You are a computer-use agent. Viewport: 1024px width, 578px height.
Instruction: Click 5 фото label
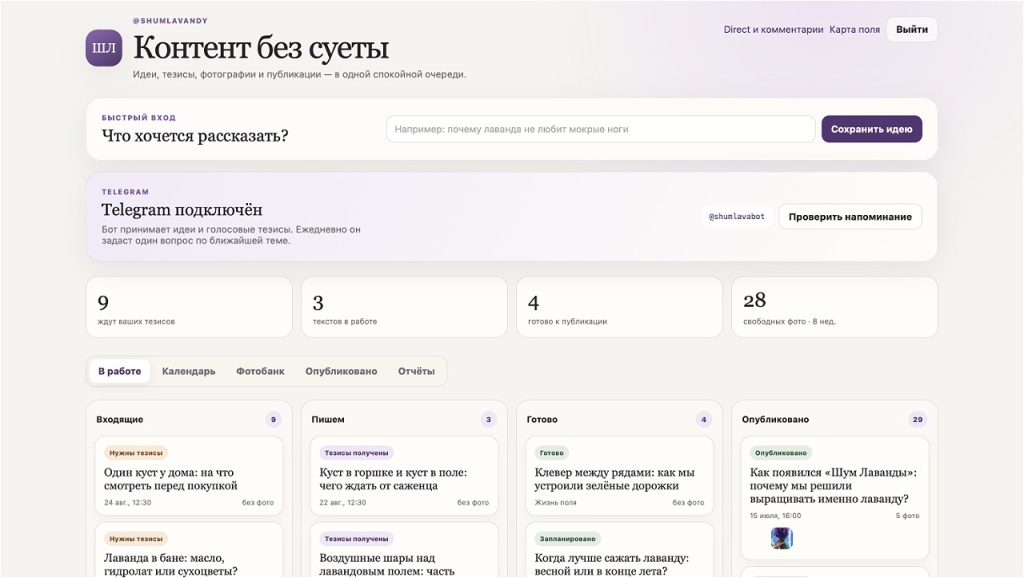(907, 515)
